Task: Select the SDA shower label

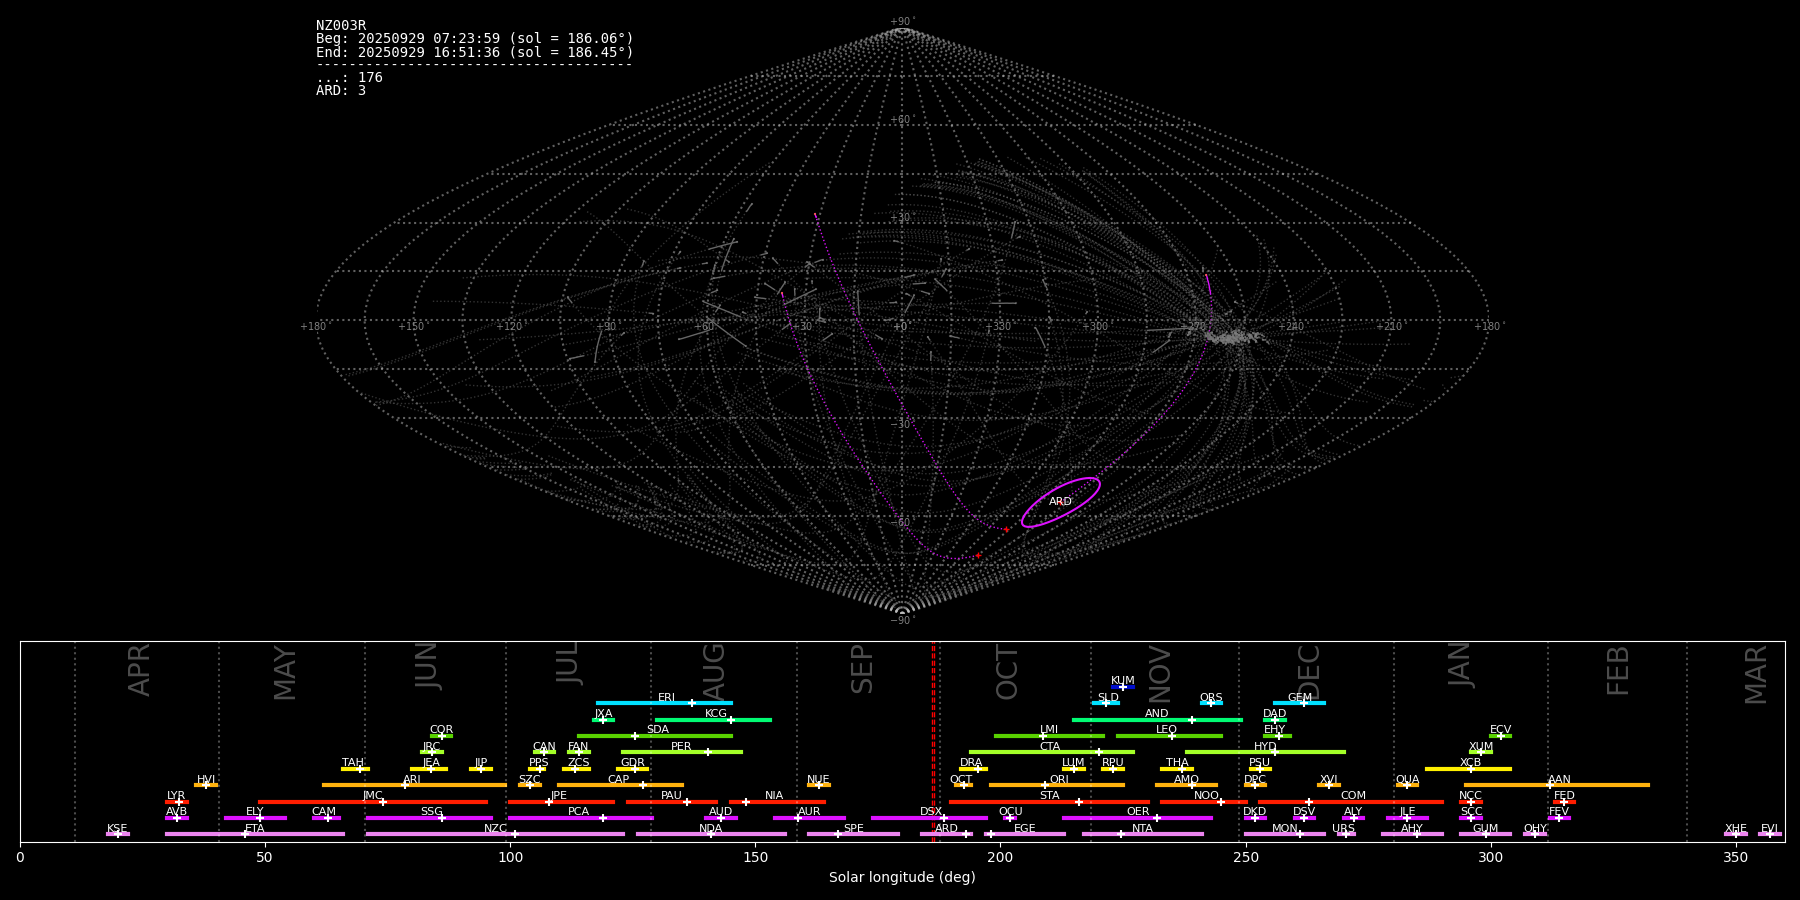Action: (657, 730)
